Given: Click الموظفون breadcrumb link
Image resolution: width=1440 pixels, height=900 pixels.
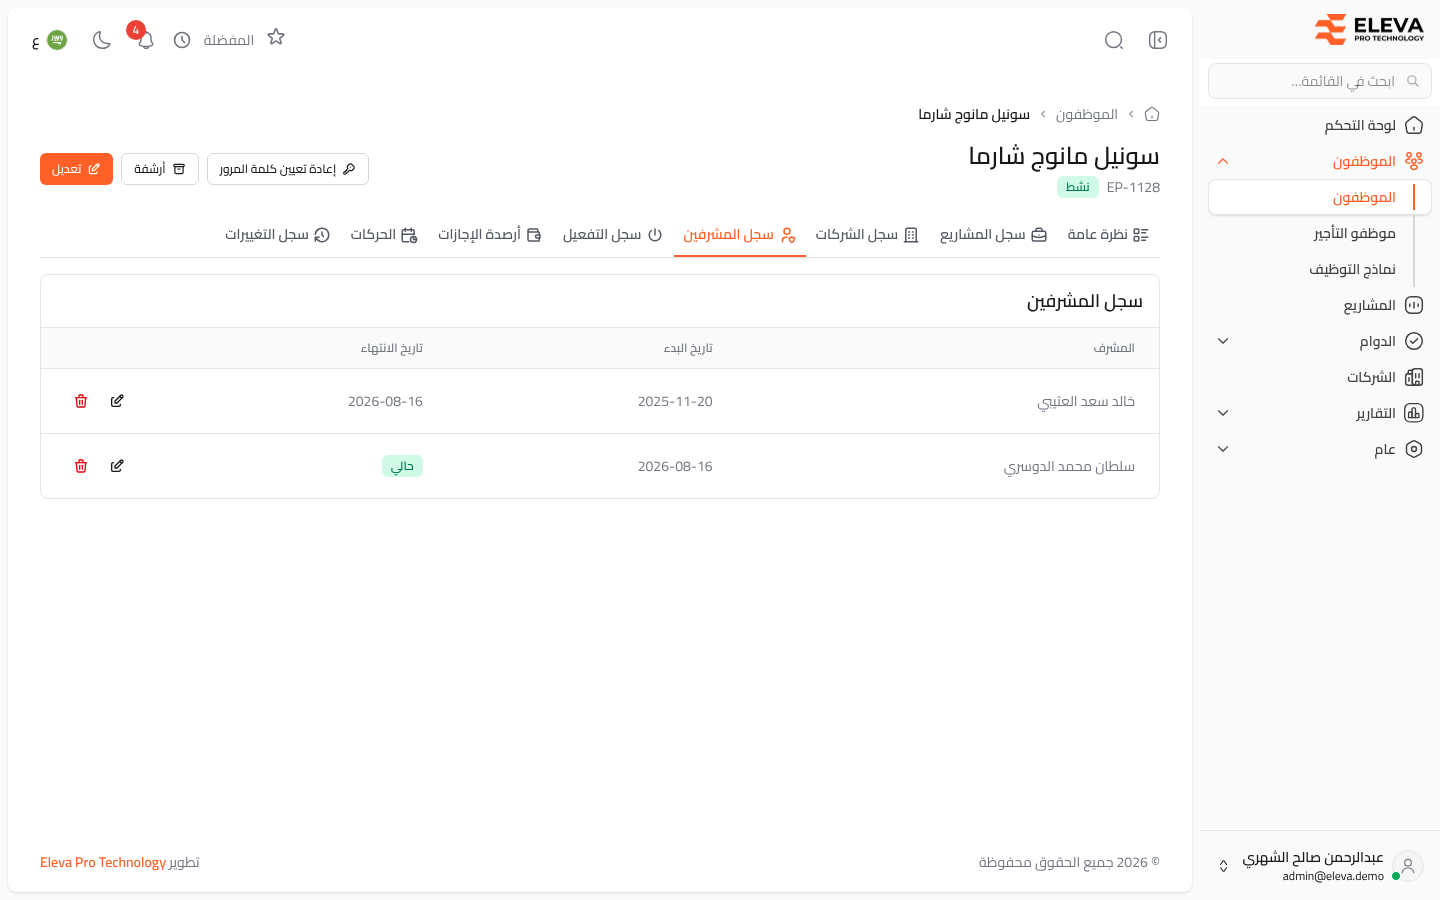Looking at the screenshot, I should pos(1087,114).
